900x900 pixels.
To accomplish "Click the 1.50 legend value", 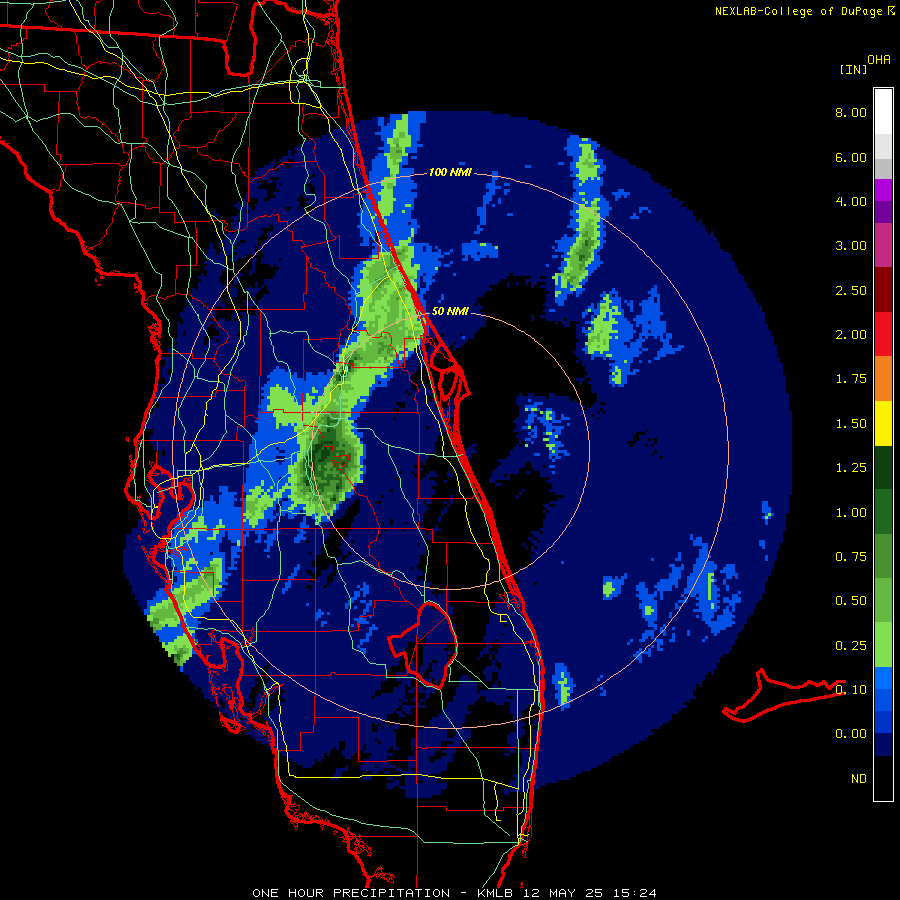I will pos(851,424).
